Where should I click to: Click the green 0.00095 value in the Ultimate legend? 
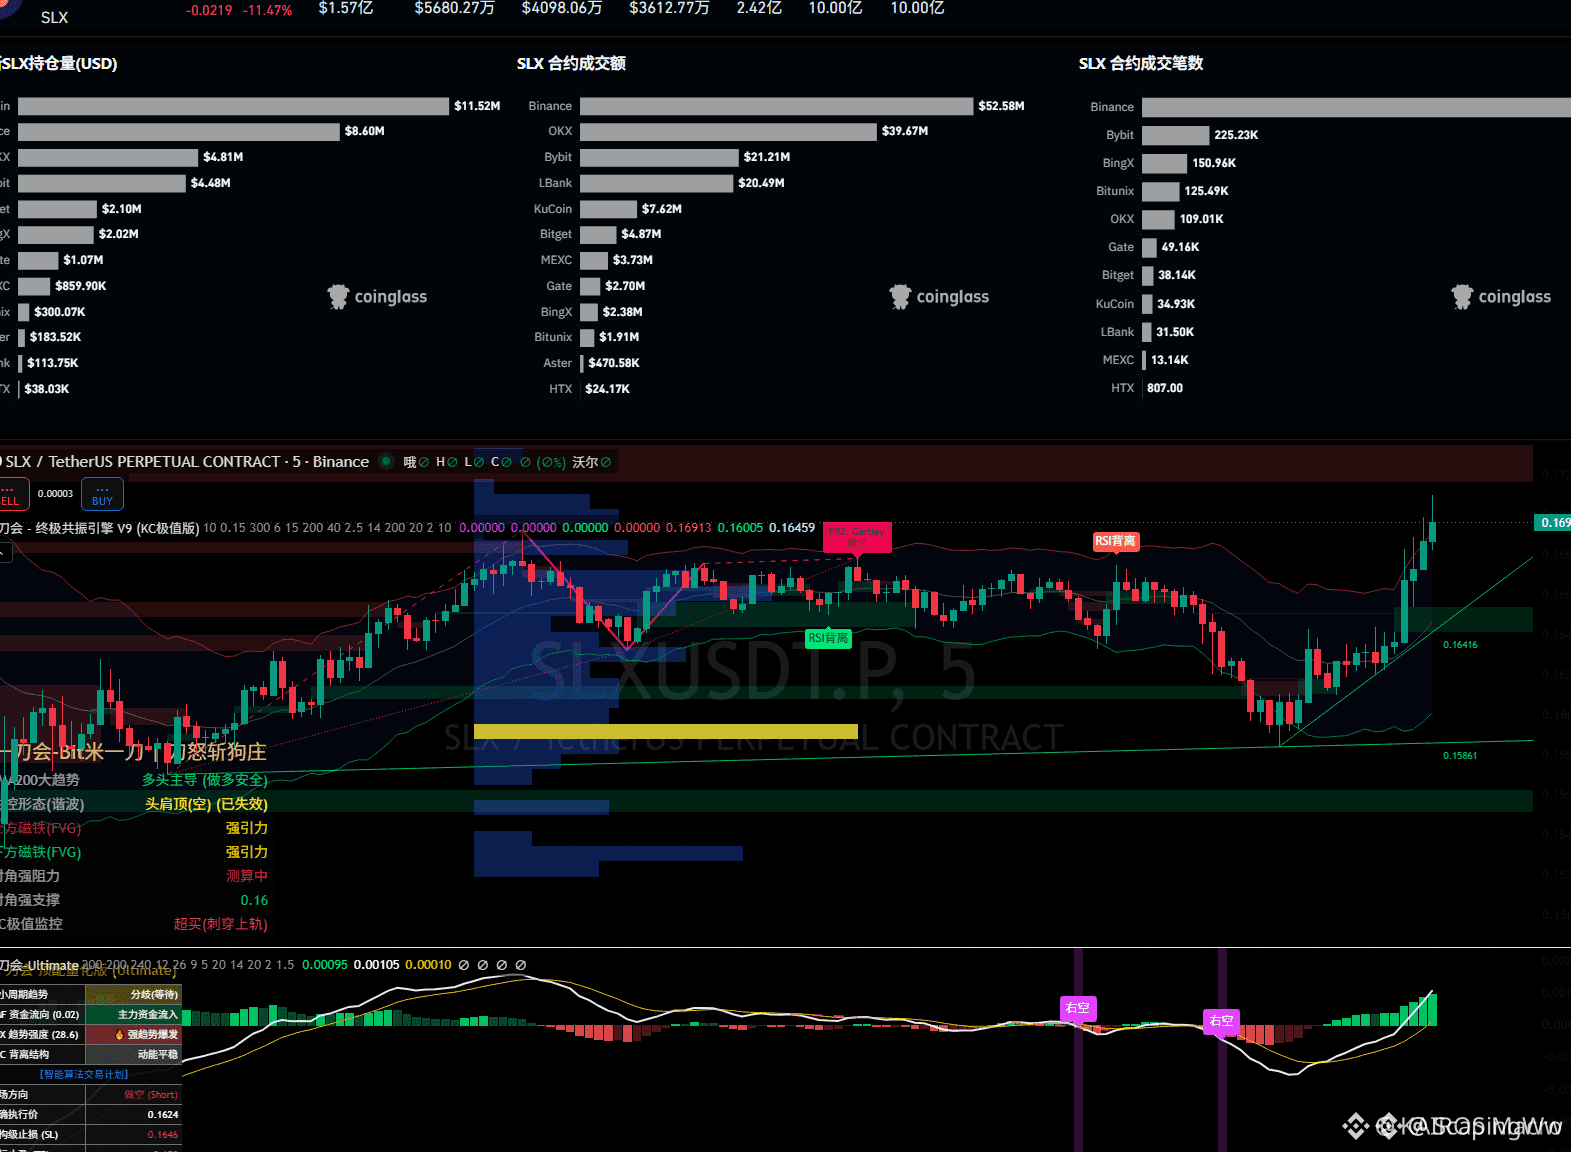(325, 965)
